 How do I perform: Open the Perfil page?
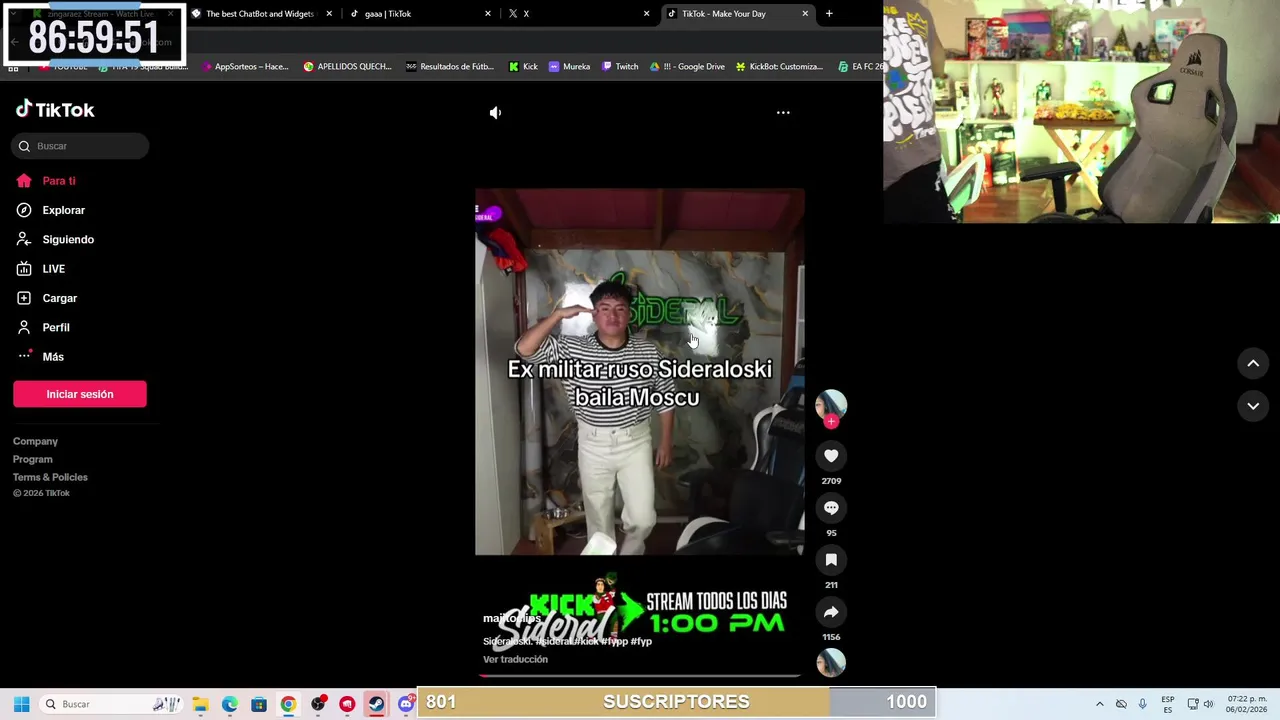43,327
